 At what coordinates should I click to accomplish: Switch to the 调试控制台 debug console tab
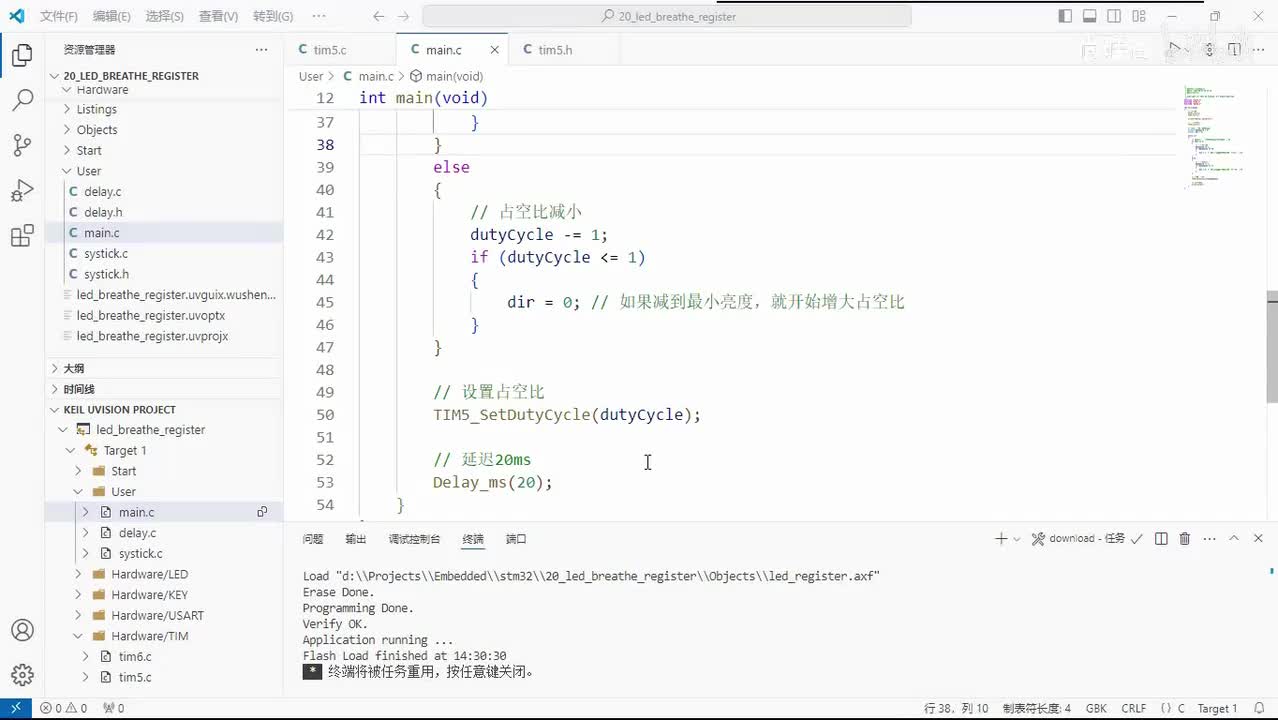point(414,539)
